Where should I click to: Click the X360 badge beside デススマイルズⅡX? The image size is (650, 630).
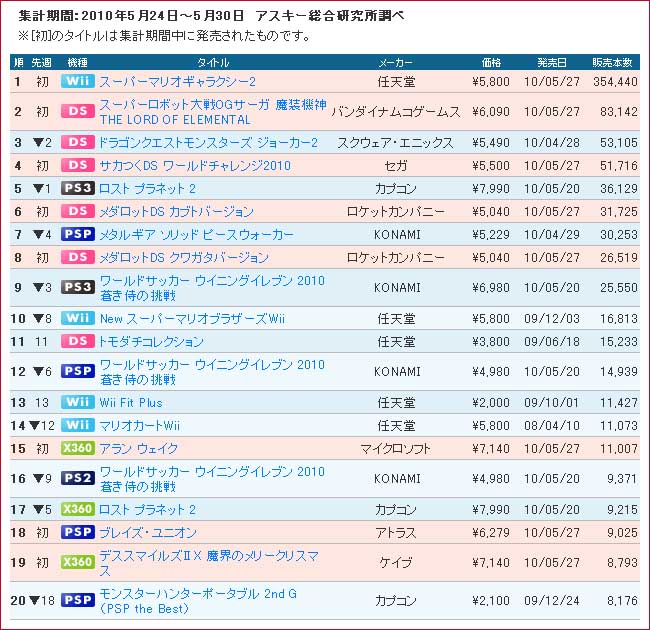pyautogui.click(x=78, y=562)
